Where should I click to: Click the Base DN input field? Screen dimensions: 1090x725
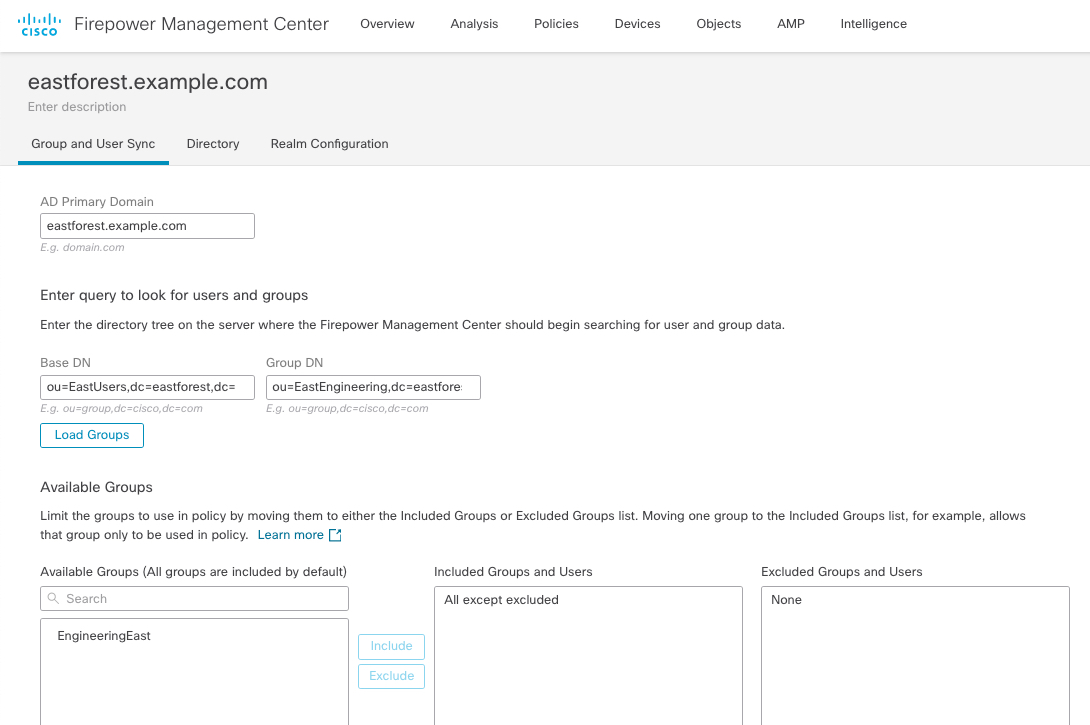(x=147, y=387)
